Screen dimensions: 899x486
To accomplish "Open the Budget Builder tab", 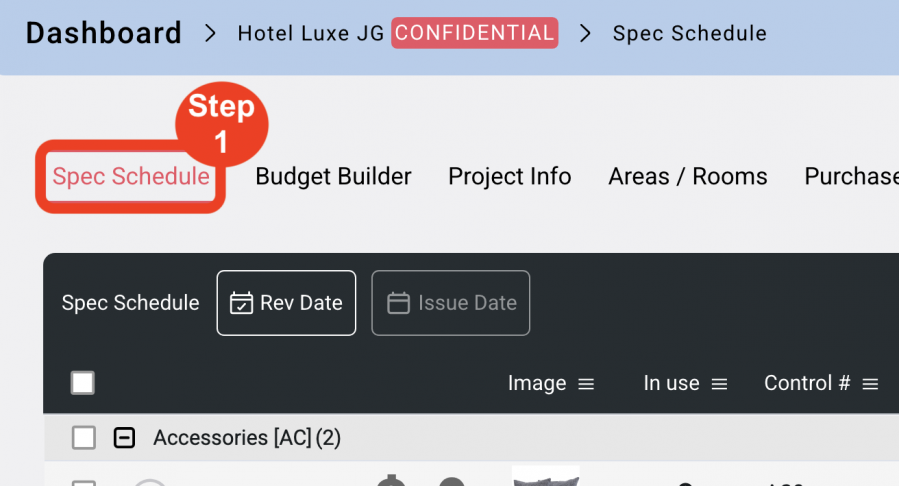I will (334, 177).
